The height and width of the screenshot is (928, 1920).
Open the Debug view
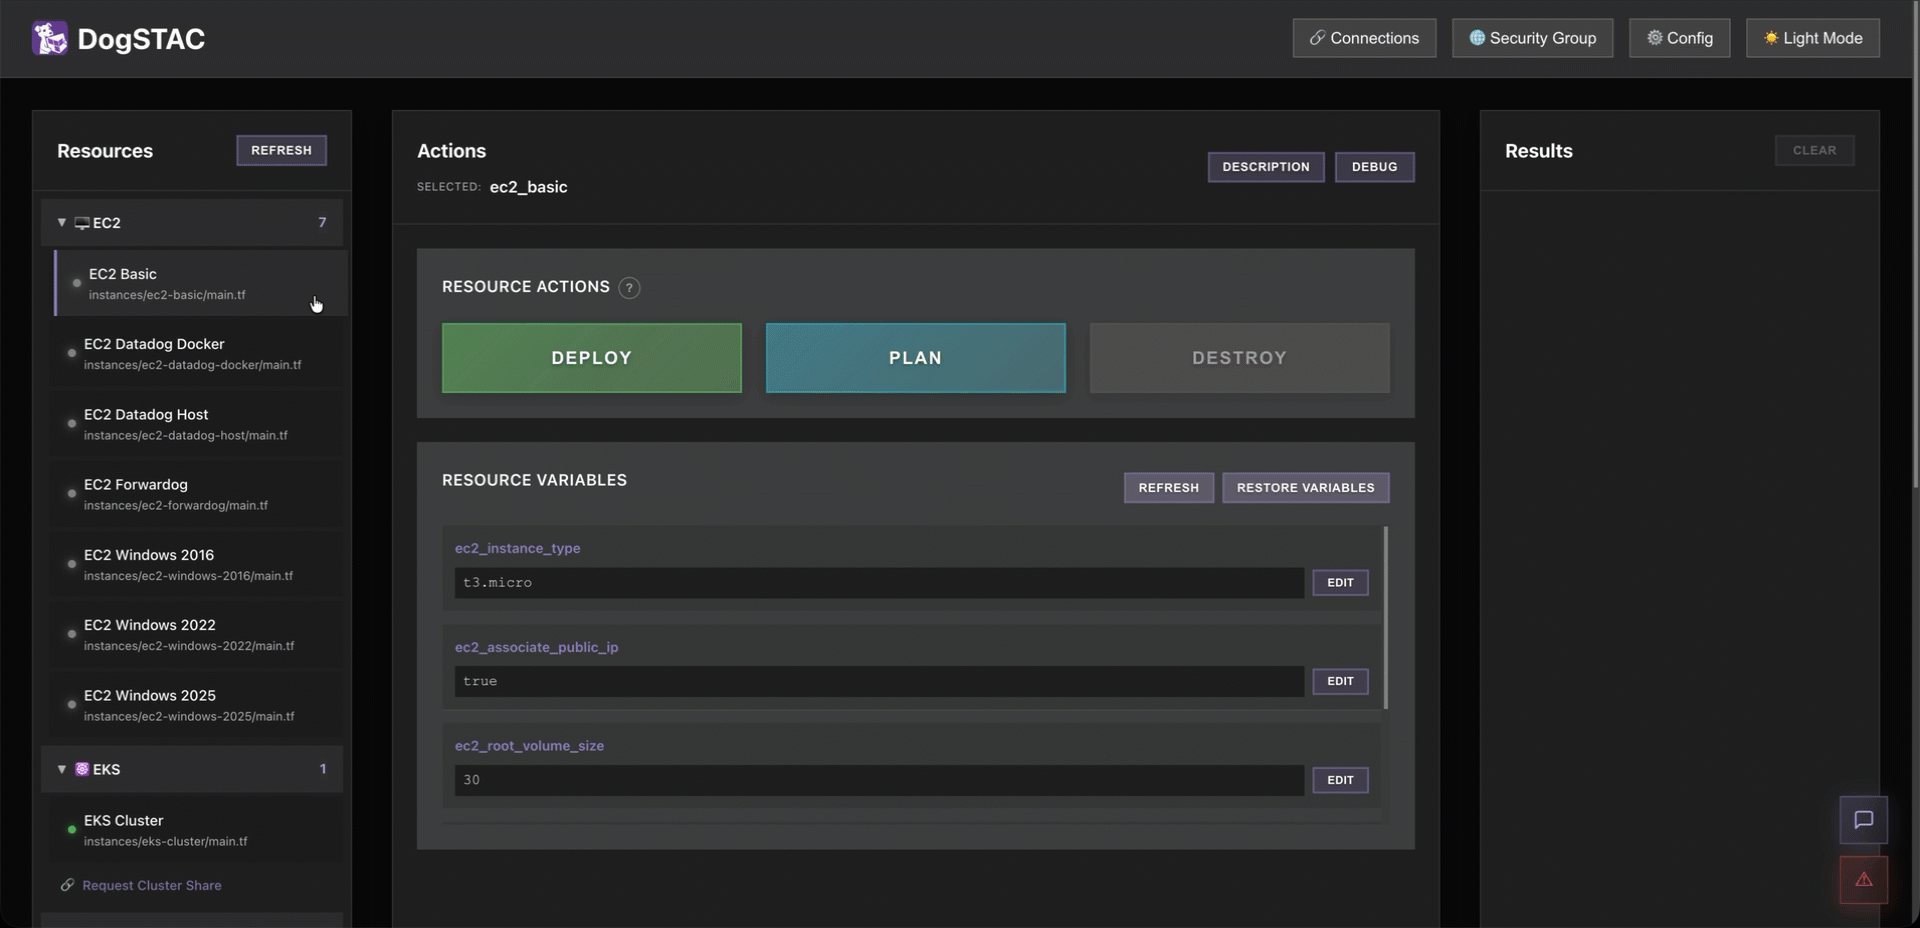coord(1374,167)
